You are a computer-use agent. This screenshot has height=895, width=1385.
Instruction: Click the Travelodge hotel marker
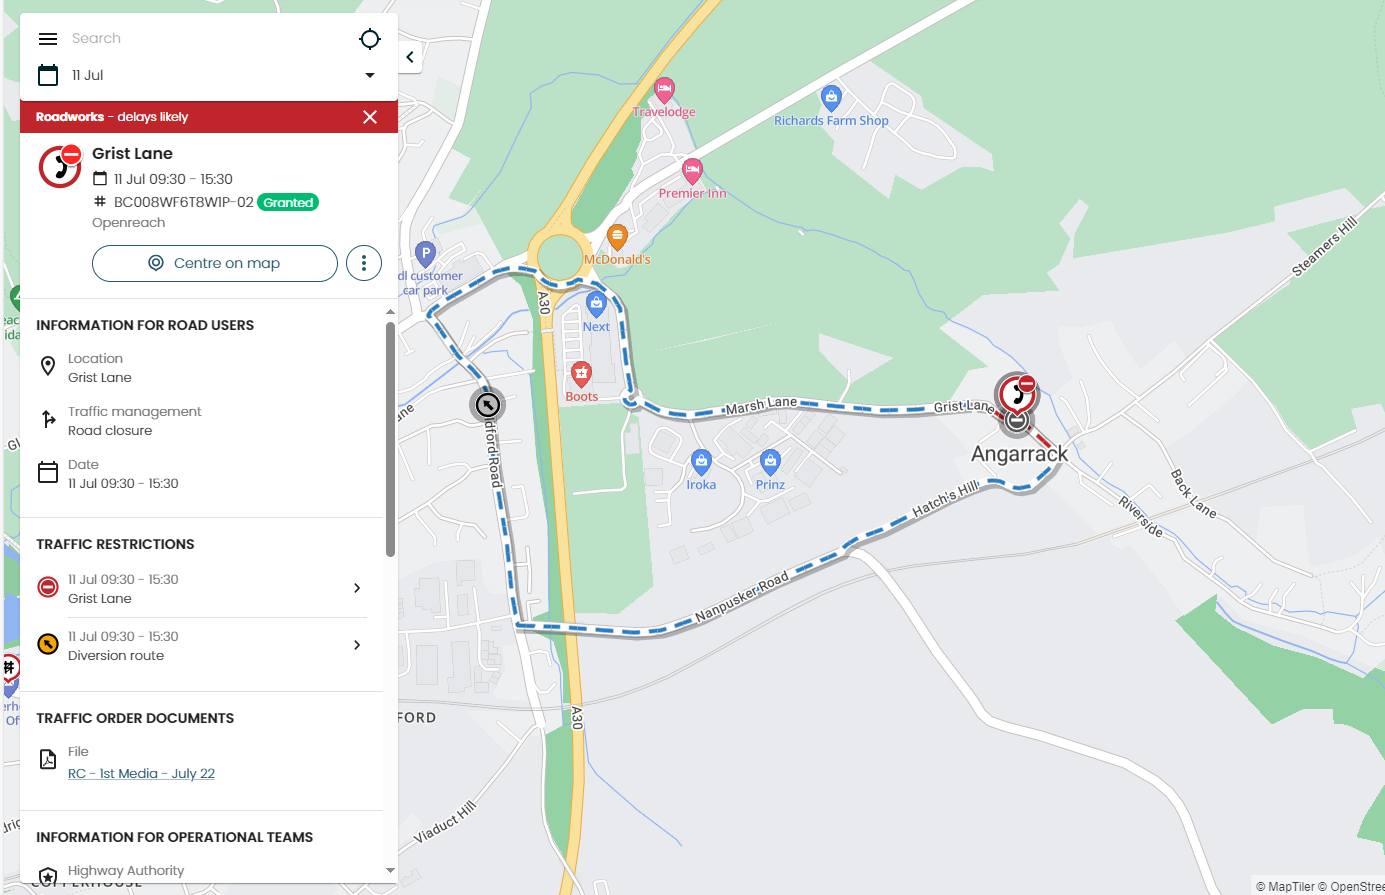click(664, 91)
